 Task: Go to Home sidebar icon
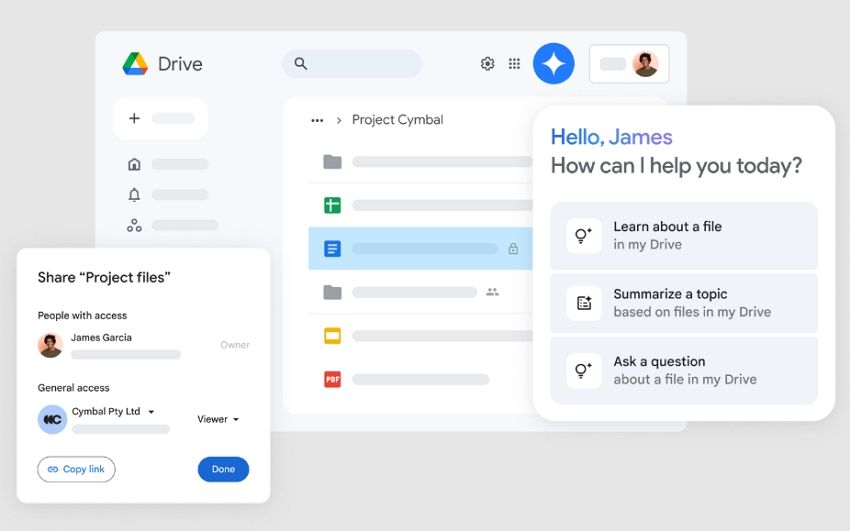pyautogui.click(x=134, y=164)
